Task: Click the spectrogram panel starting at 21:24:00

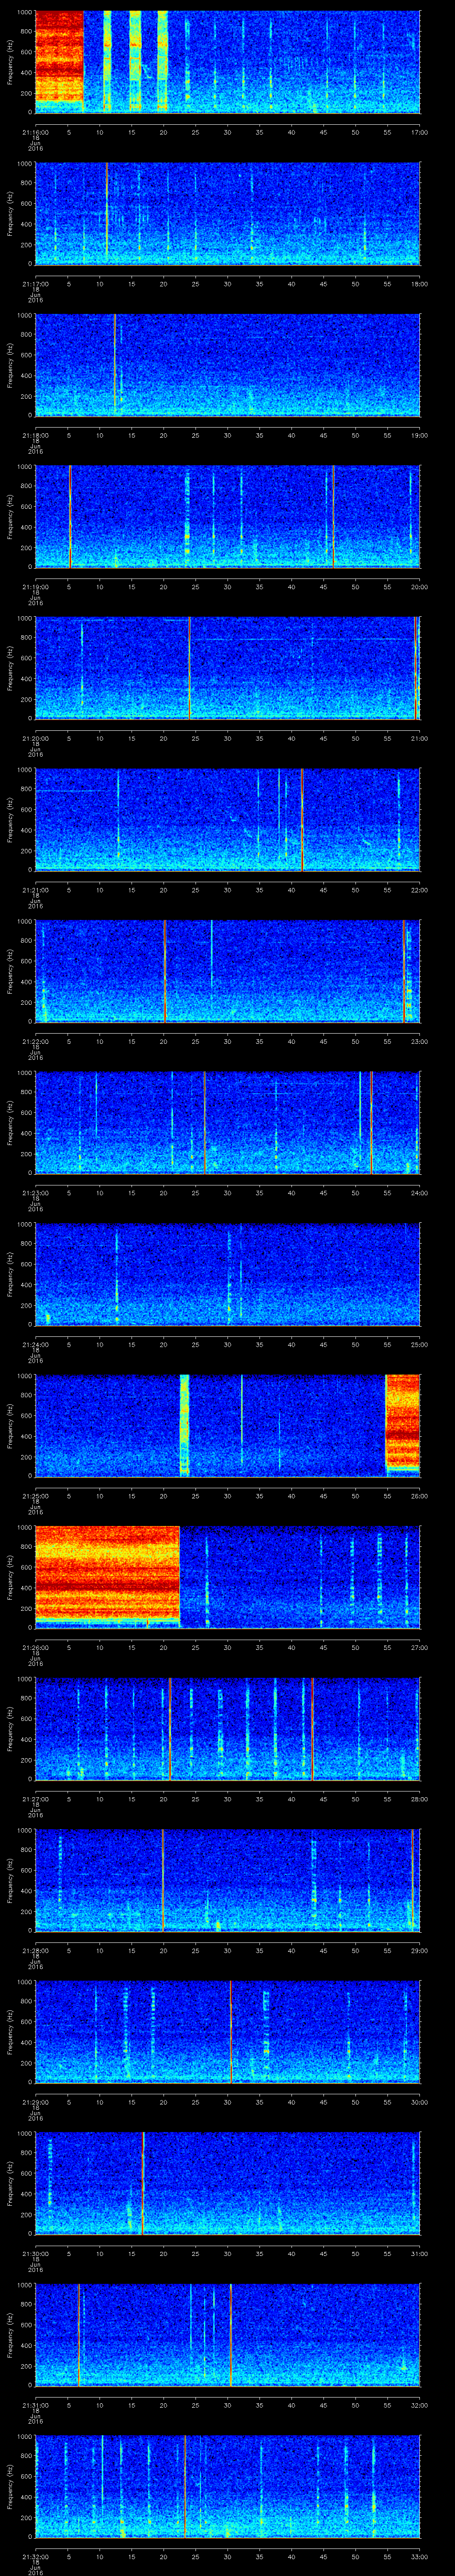Action: [227, 1273]
